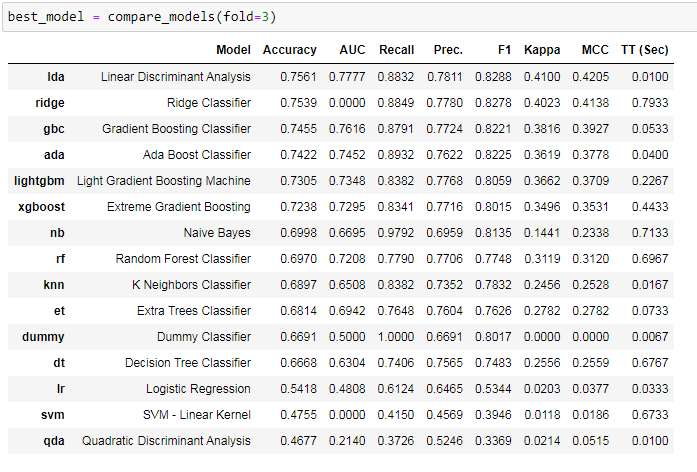697x472 pixels.
Task: Click the F1 column header
Action: point(505,50)
